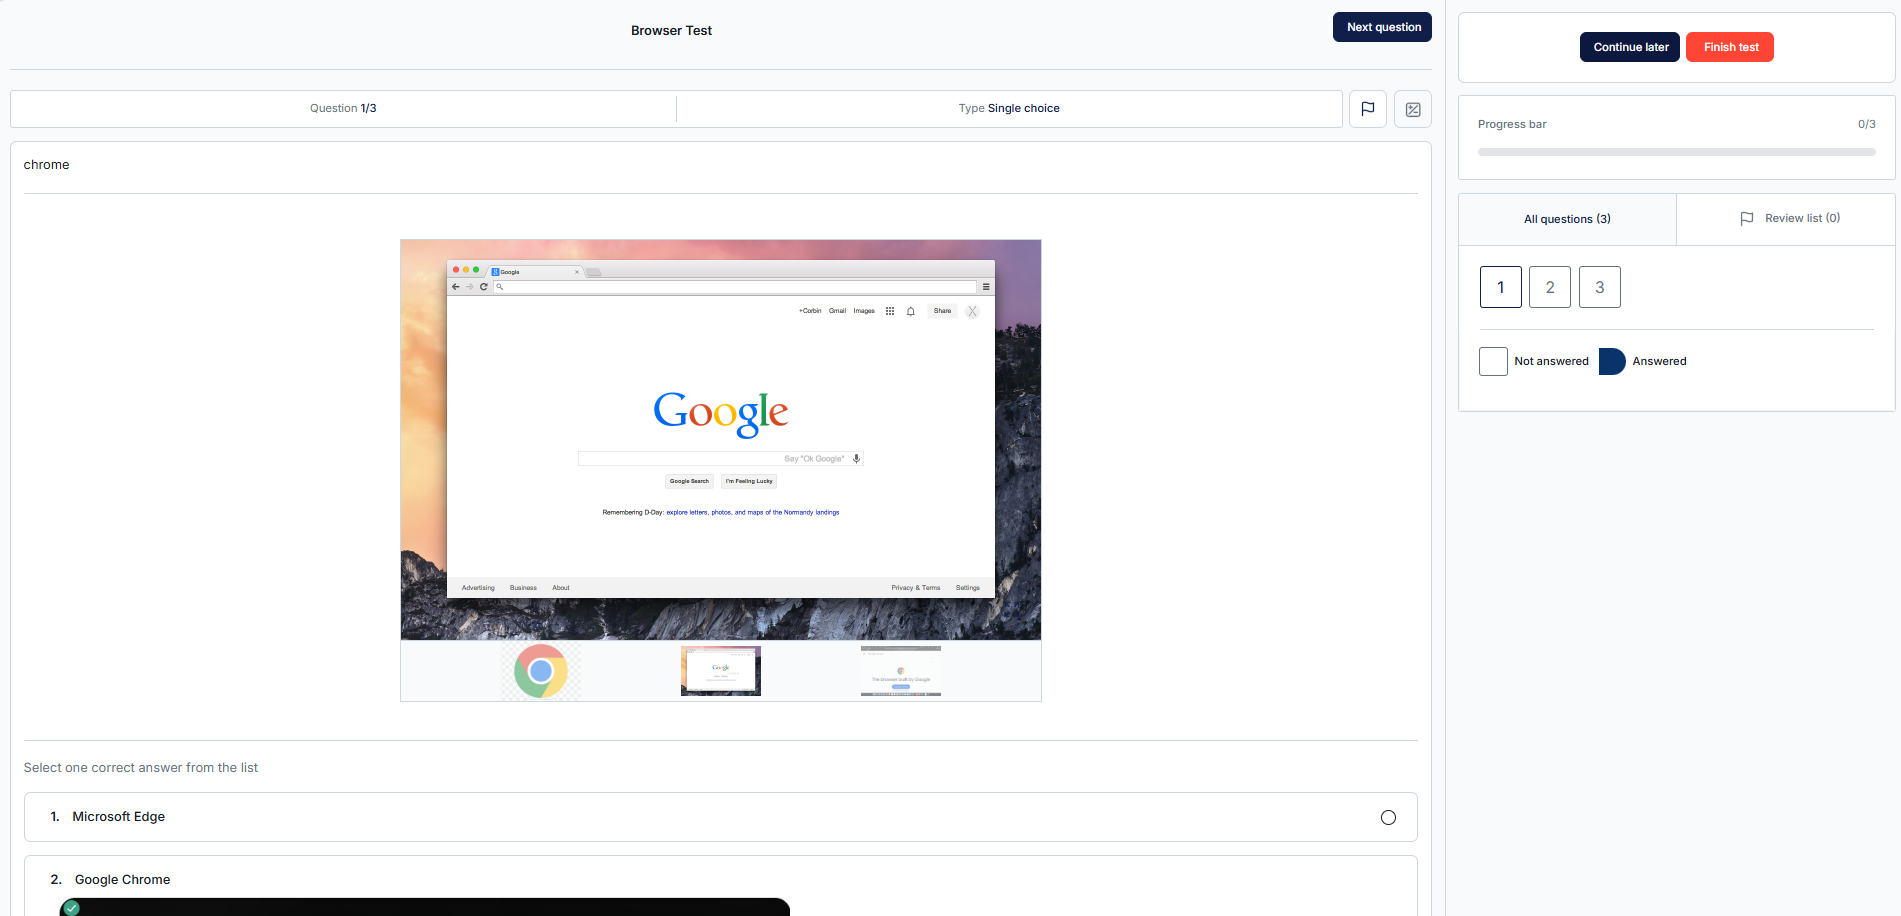Click the third Chrome download page thumbnail
Viewport: 1901px width, 916px height.
pyautogui.click(x=901, y=671)
